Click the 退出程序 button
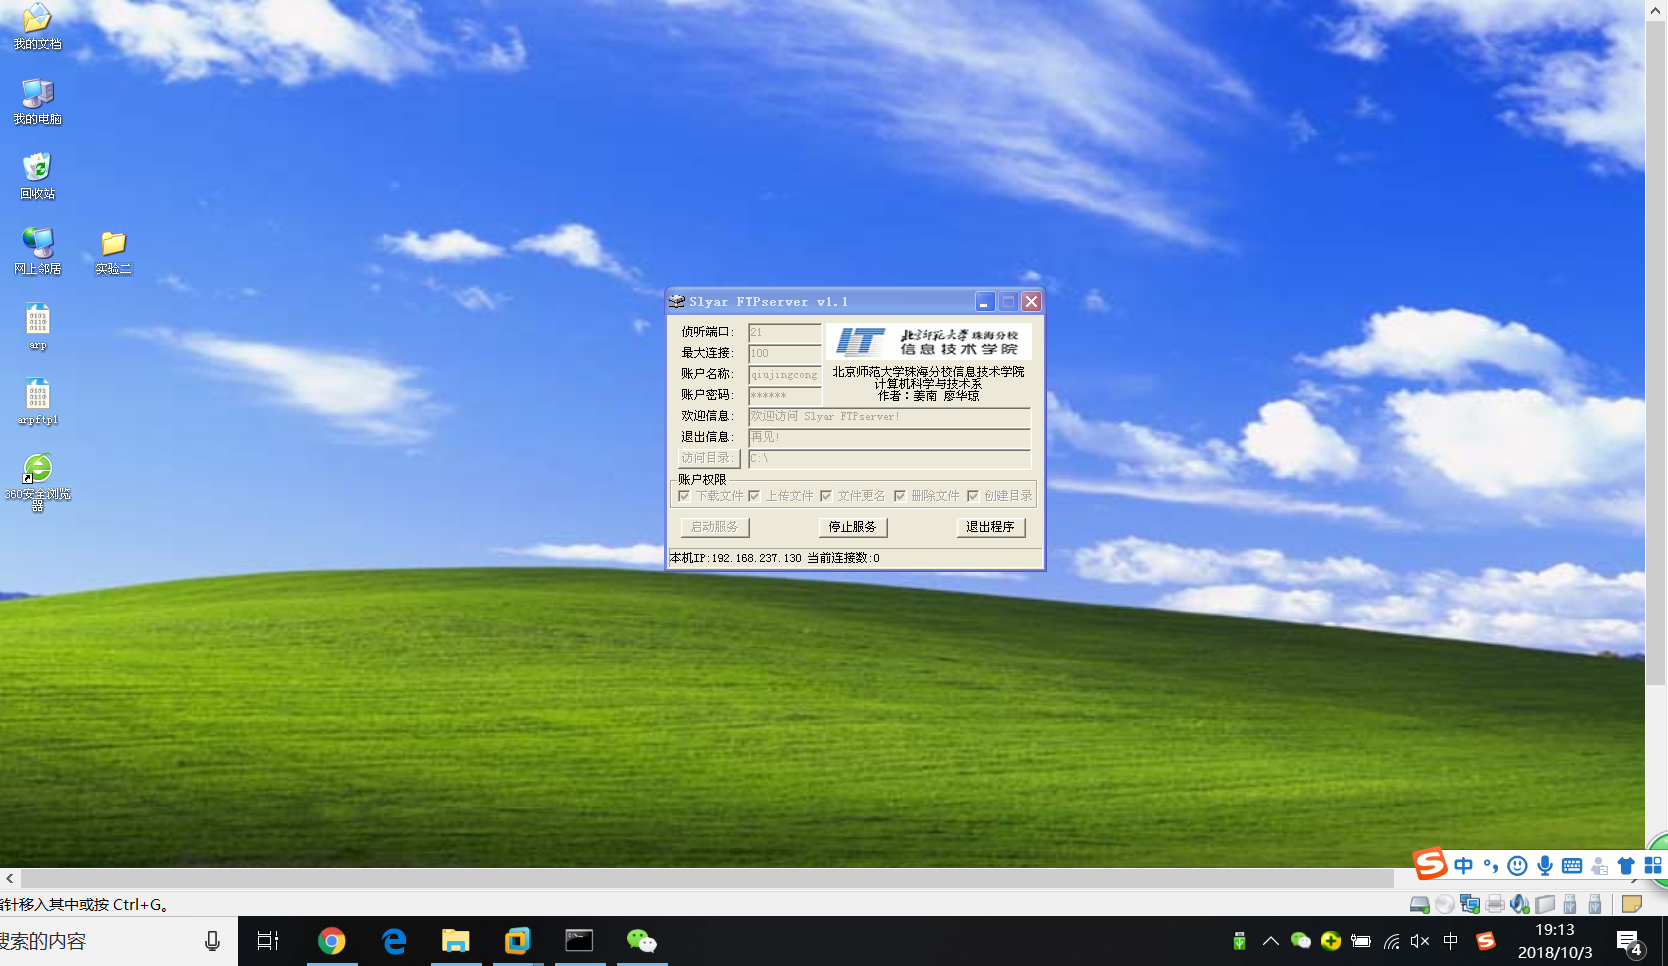1668x966 pixels. click(x=990, y=527)
